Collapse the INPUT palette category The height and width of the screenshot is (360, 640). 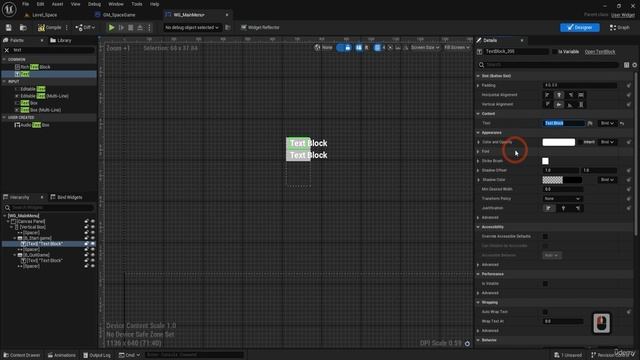[x=4, y=82]
